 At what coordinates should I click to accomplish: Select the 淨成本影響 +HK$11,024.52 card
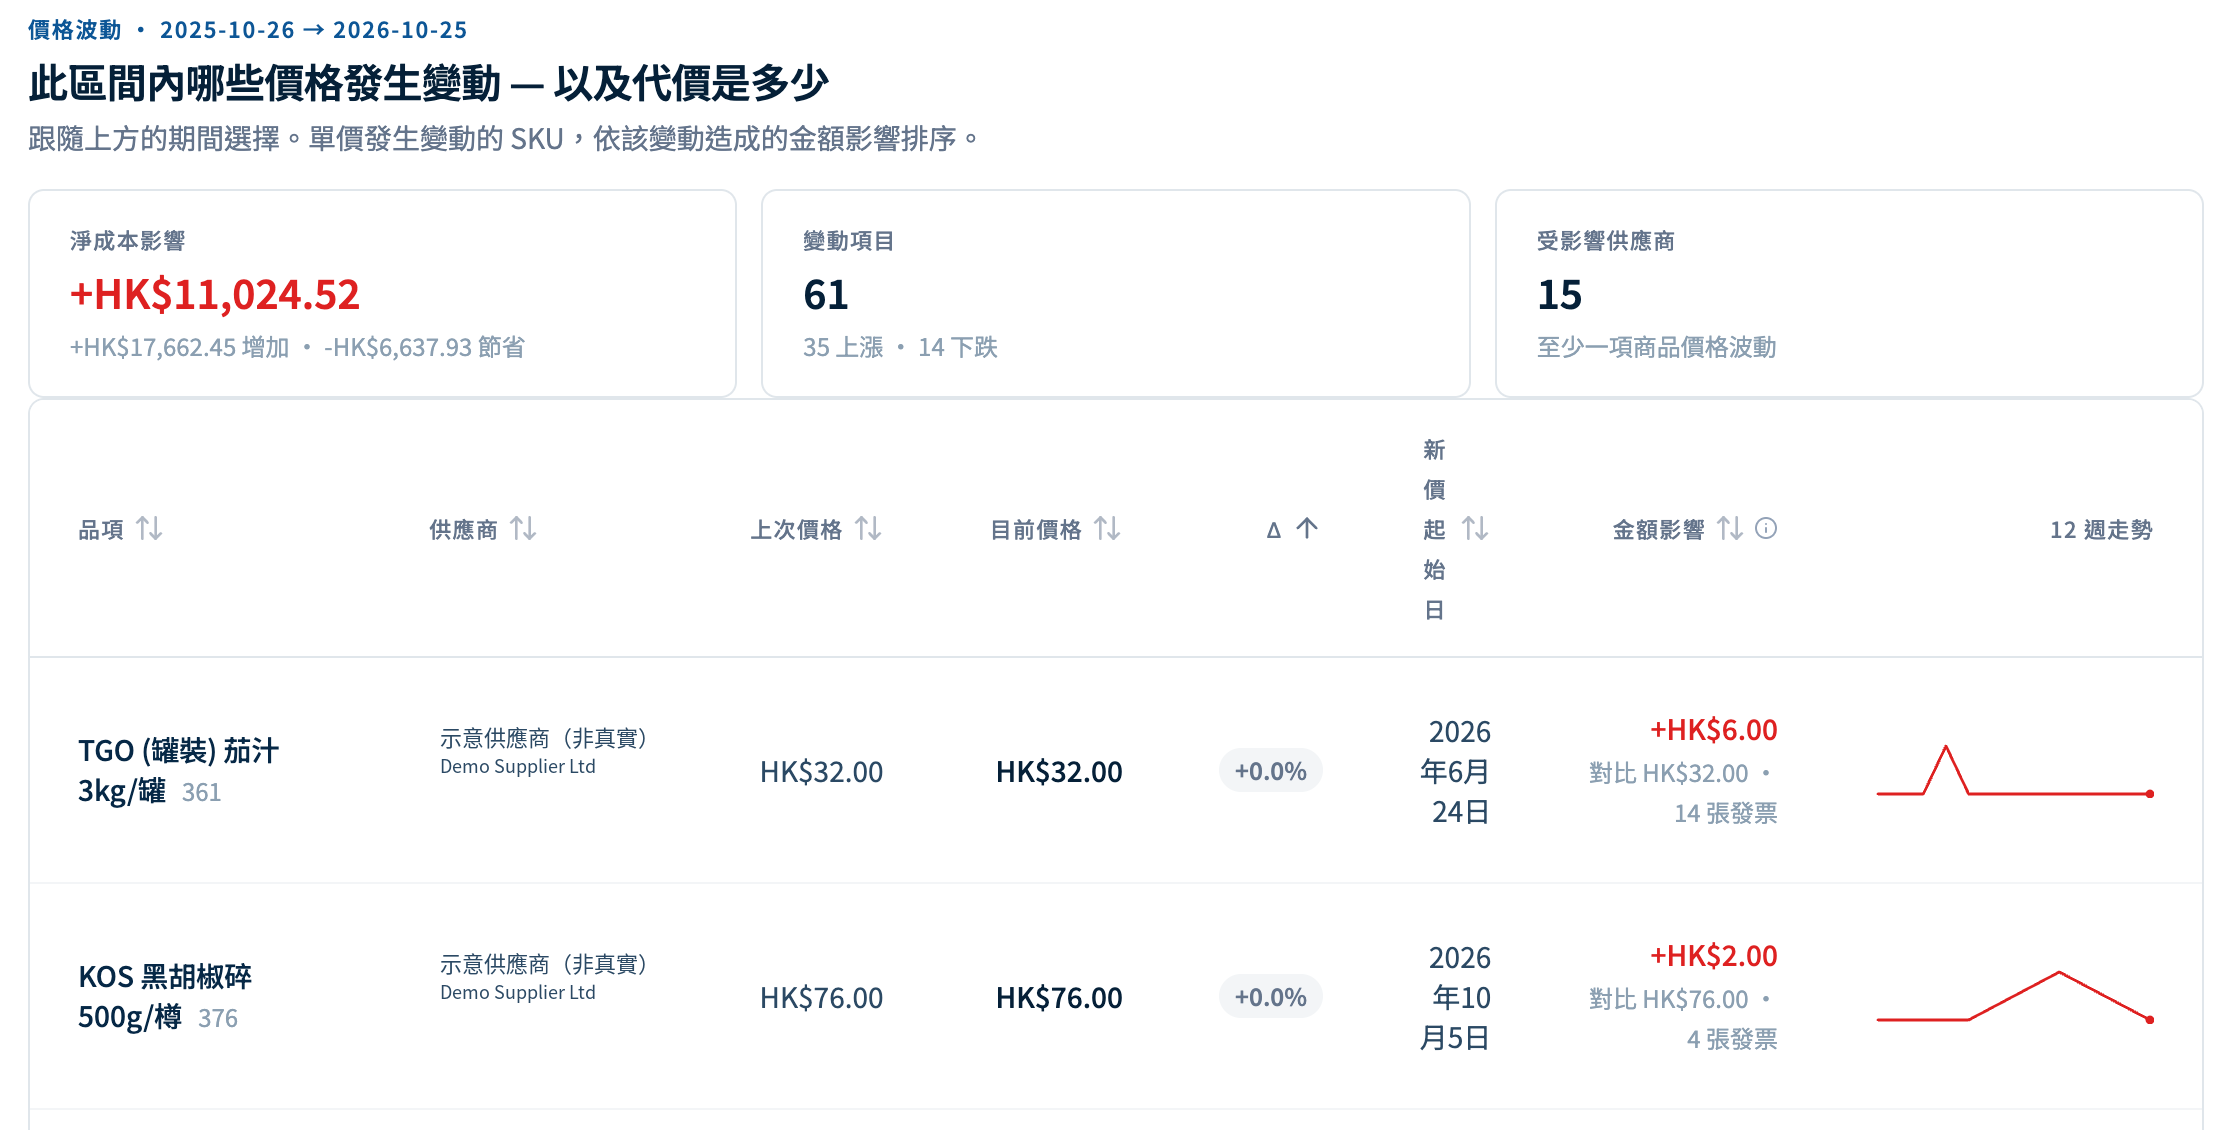coord(383,293)
